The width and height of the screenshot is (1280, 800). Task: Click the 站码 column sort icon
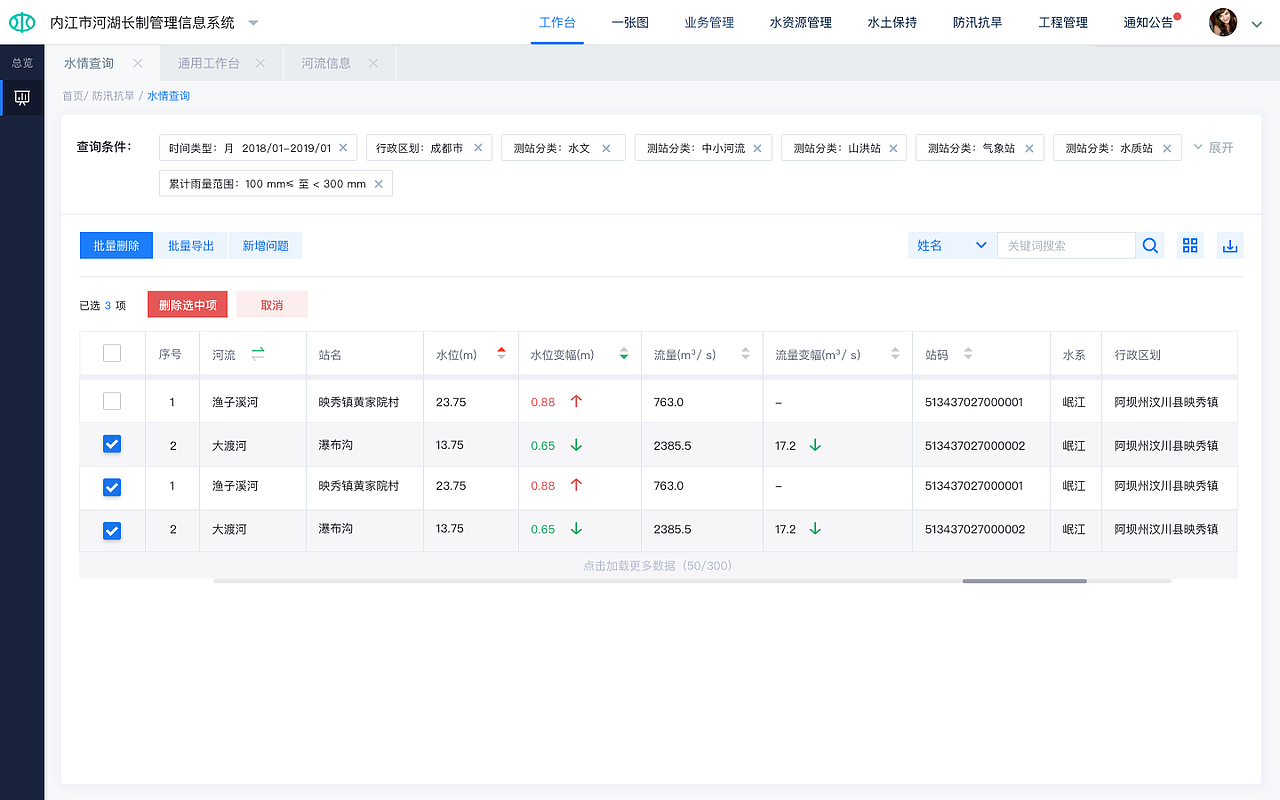tap(967, 353)
